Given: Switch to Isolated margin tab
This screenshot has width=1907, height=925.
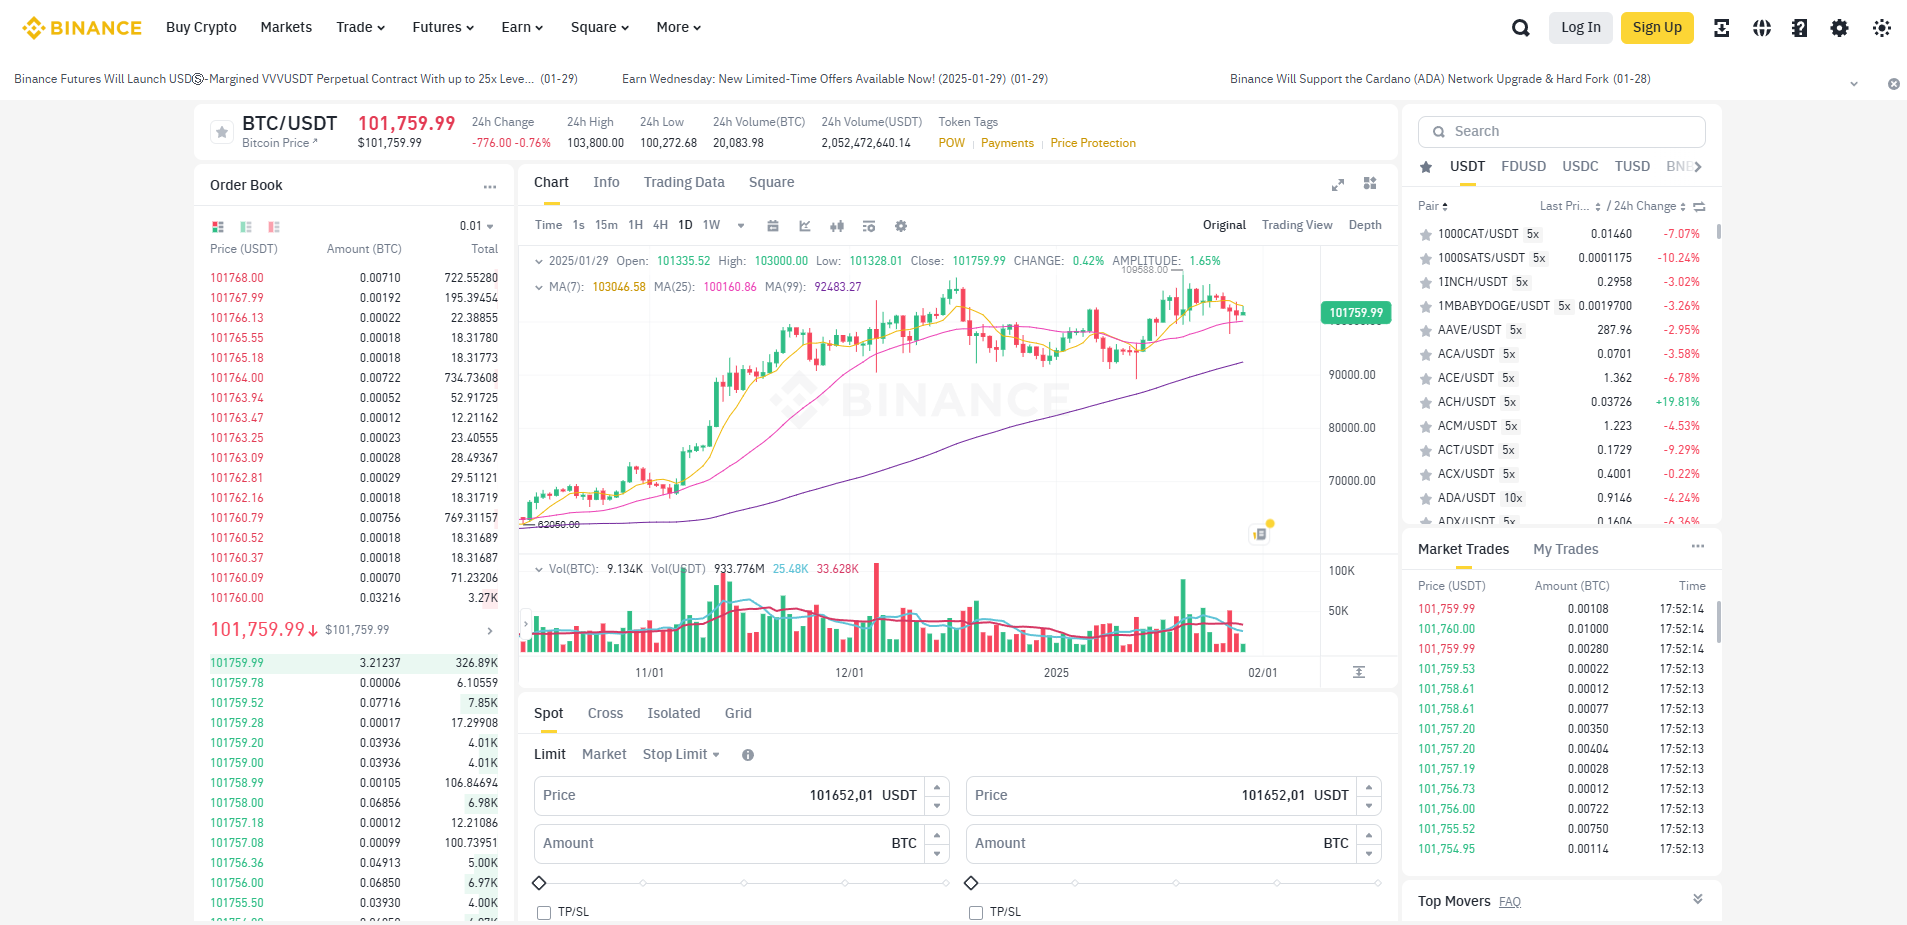Looking at the screenshot, I should (x=674, y=713).
